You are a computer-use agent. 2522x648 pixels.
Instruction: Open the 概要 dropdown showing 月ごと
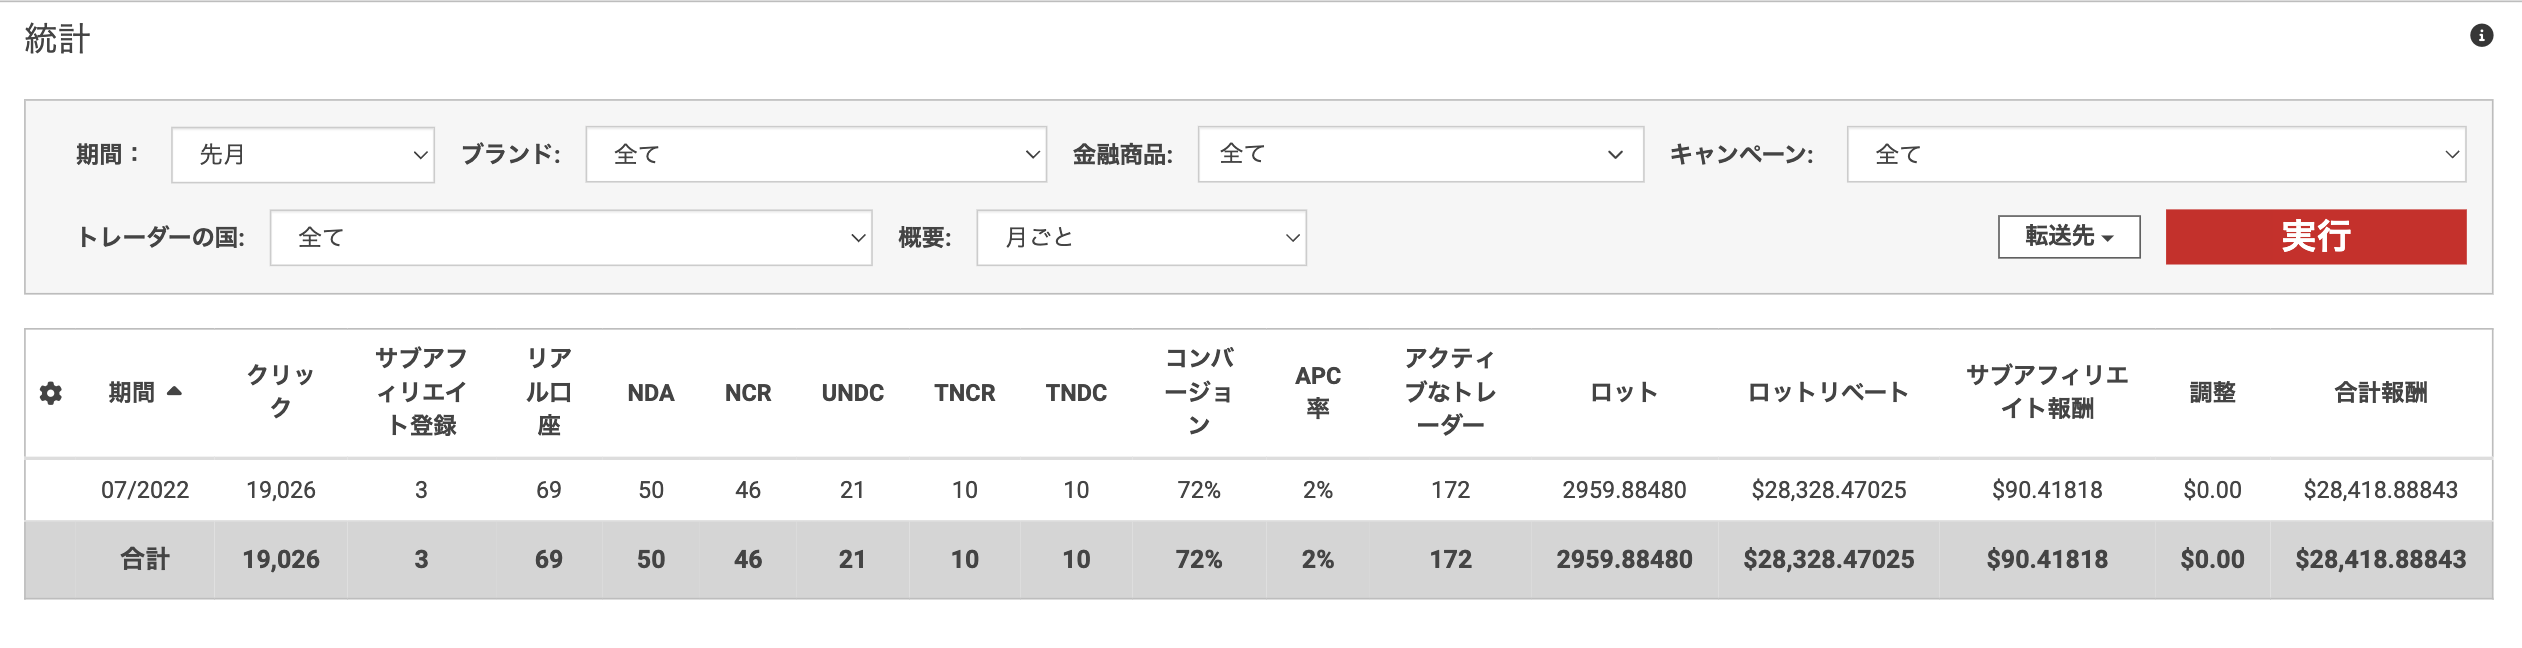(x=1140, y=238)
